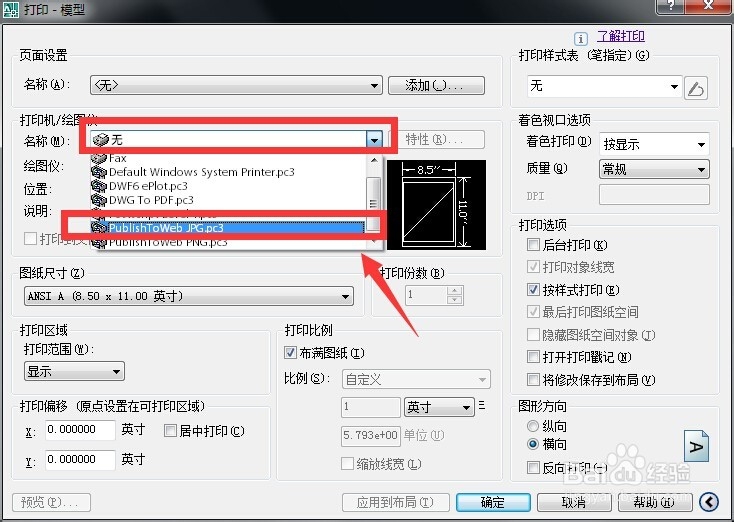The image size is (734, 522).
Task: Open the 打印样式表 dropdown
Action: tap(604, 86)
